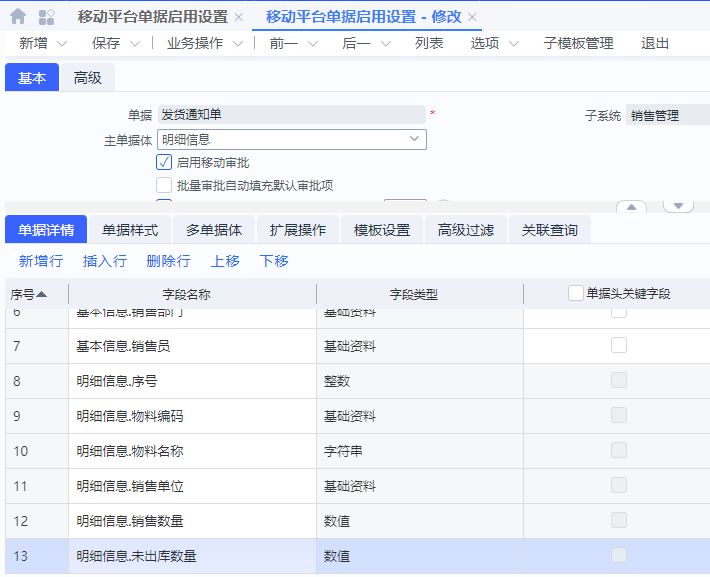Close the 移动平台单据启用设置 - 修改 tab
Image resolution: width=710 pixels, height=577 pixels.
point(473,17)
